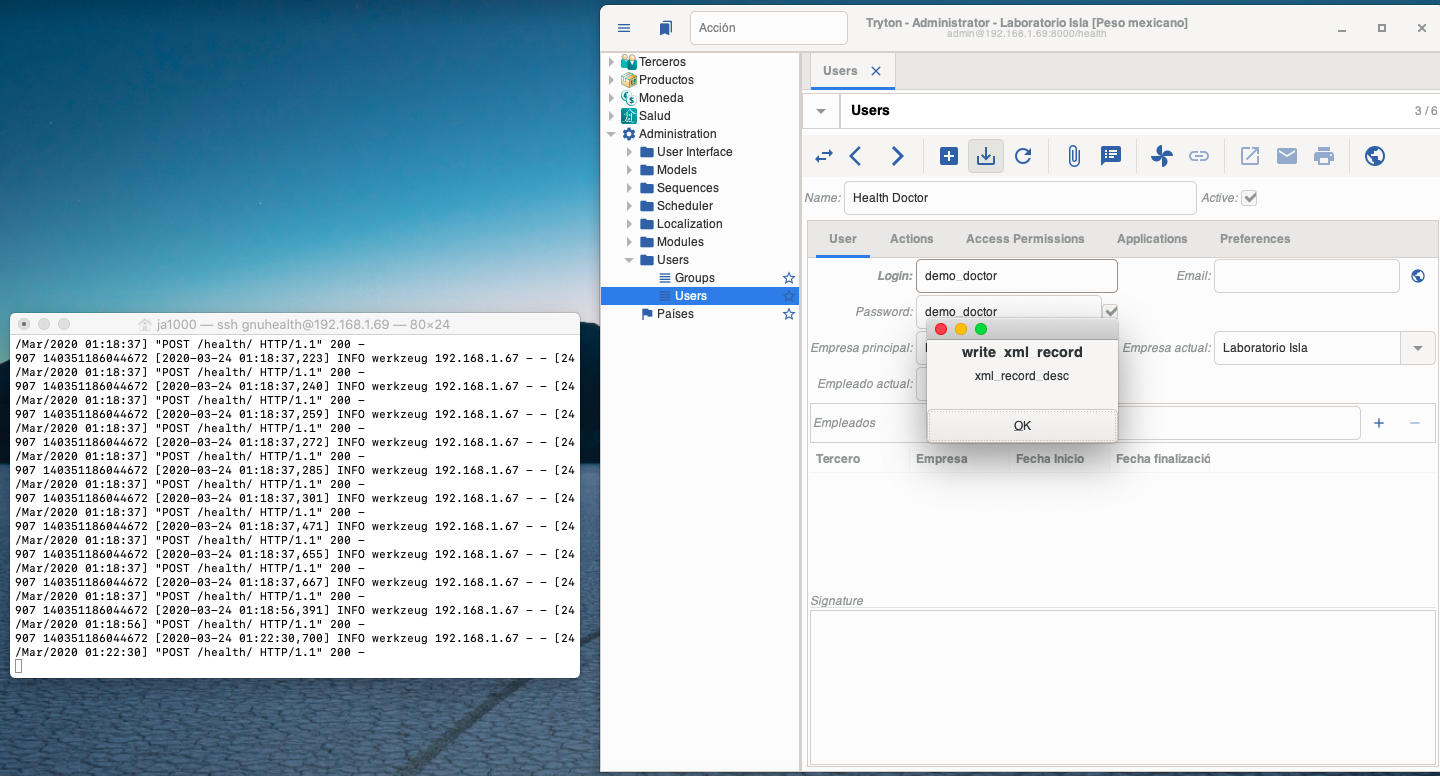The height and width of the screenshot is (776, 1440).
Task: Click the Switch view toolbar icon
Action: click(x=824, y=156)
